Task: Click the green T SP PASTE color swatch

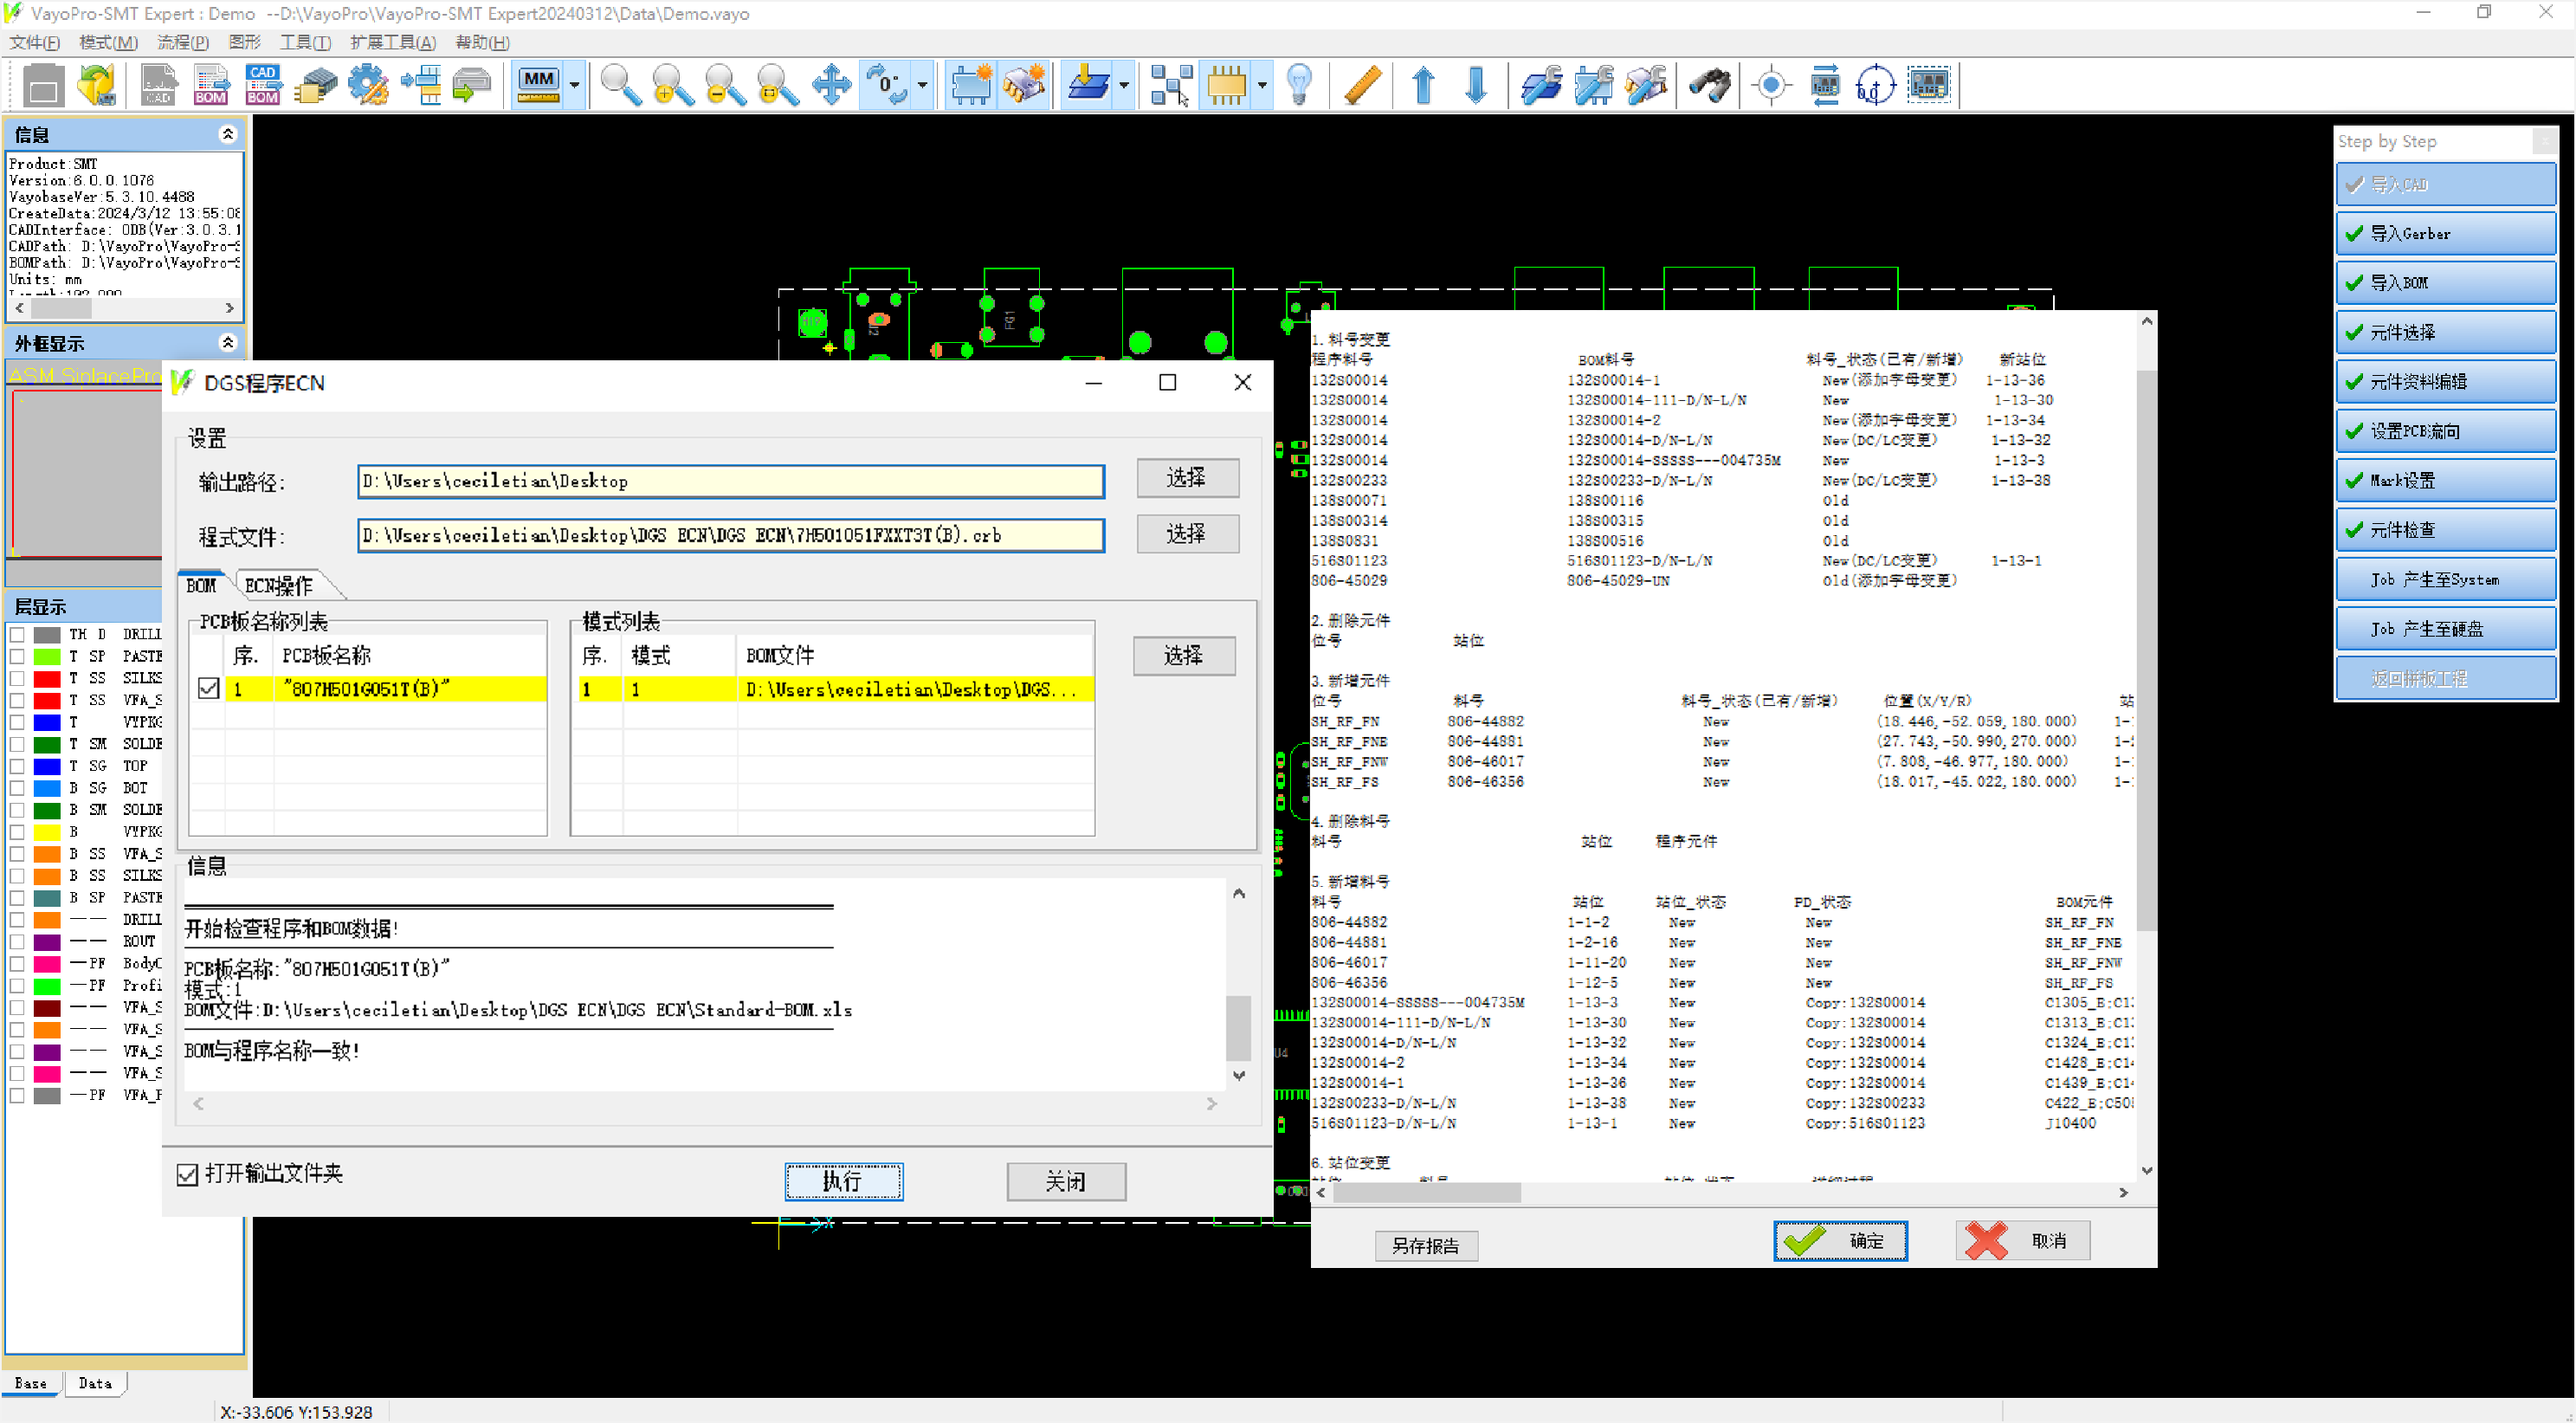Action: pos(47,656)
